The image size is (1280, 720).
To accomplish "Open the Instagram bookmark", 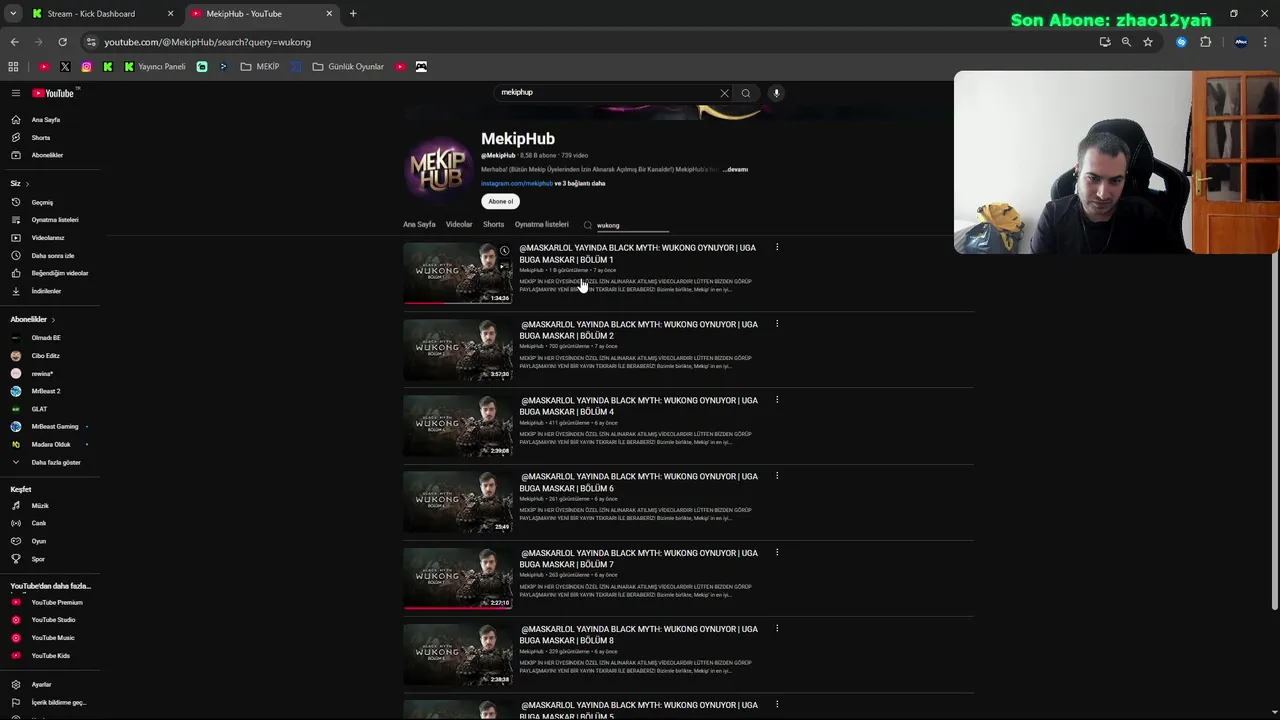I will 87,67.
